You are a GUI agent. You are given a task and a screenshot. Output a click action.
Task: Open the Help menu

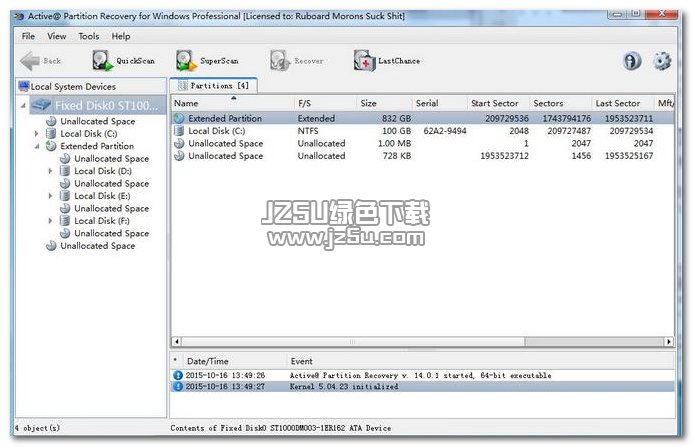121,36
